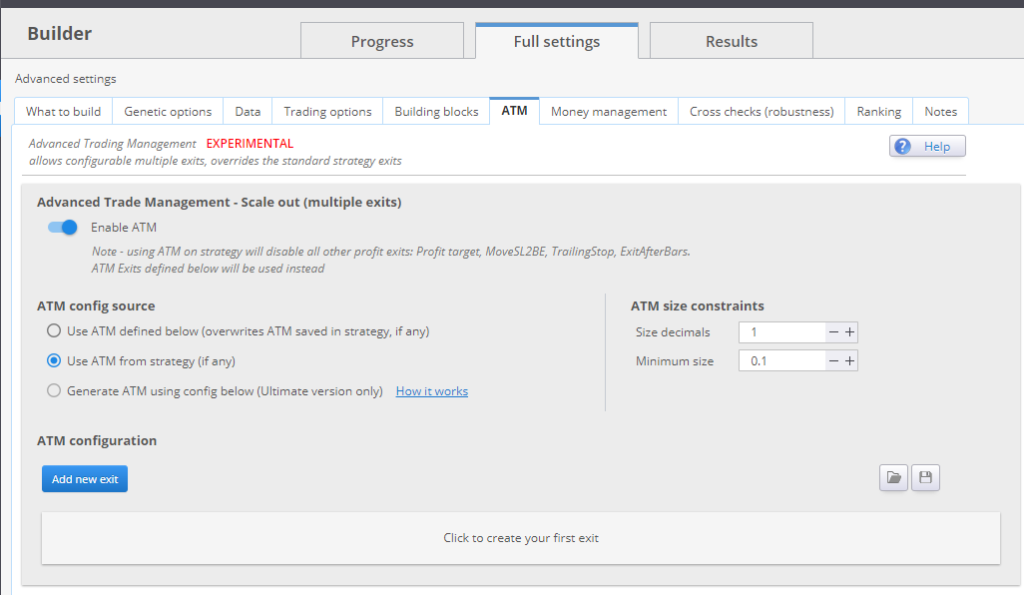Screen dimensions: 1024x595
Task: Increase Size decimals with plus button
Action: tap(850, 333)
